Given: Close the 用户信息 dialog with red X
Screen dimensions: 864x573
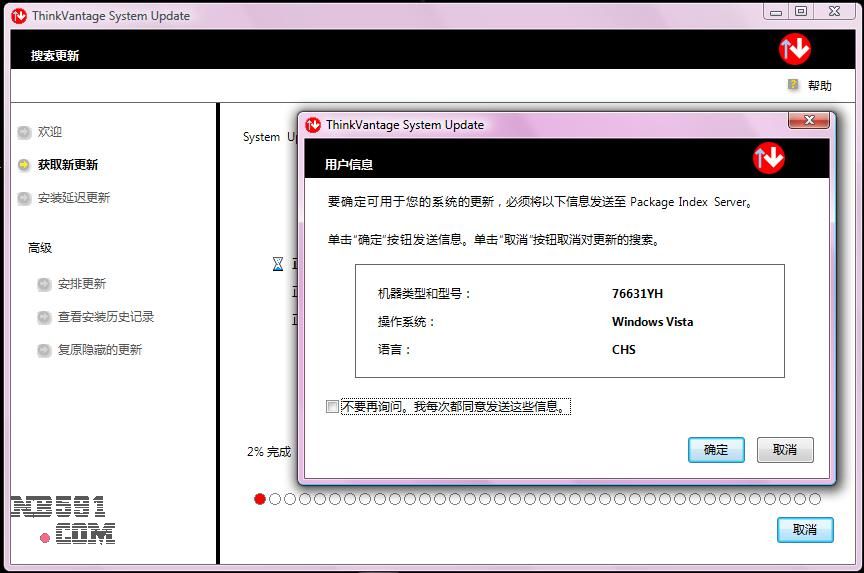Looking at the screenshot, I should point(809,120).
